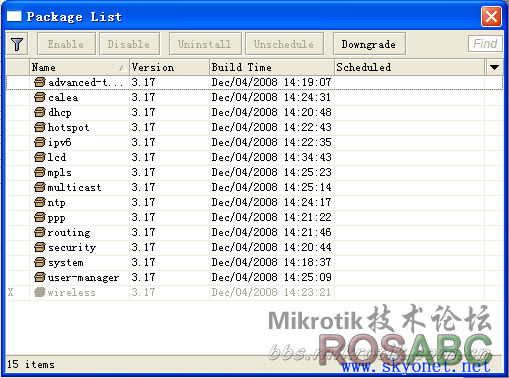Click the mpls package icon
509x378 pixels.
[40, 172]
